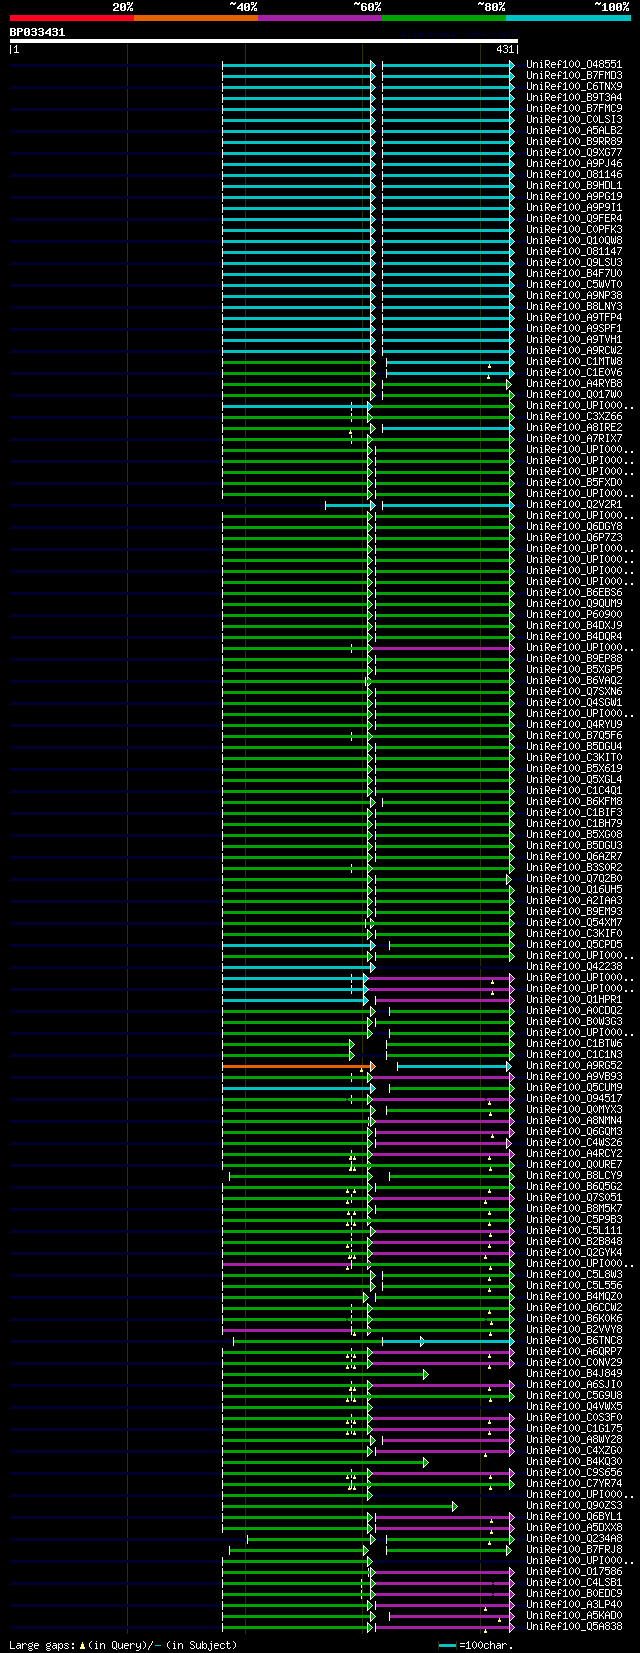Image resolution: width=640 pixels, height=1653 pixels.
Task: Select hit label UniRef100_B6EBS6
Action: pos(574,593)
